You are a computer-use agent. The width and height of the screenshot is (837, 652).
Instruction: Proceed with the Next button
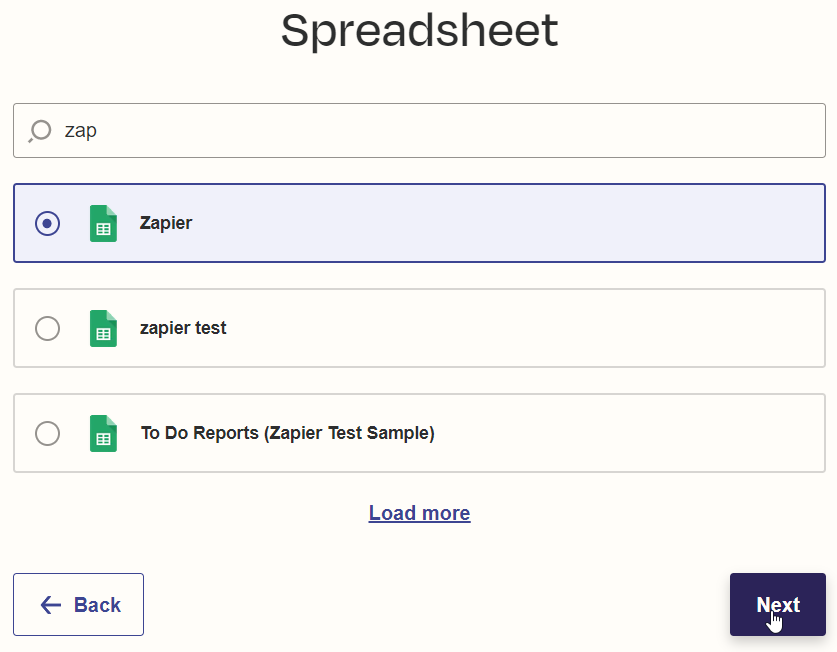click(778, 604)
